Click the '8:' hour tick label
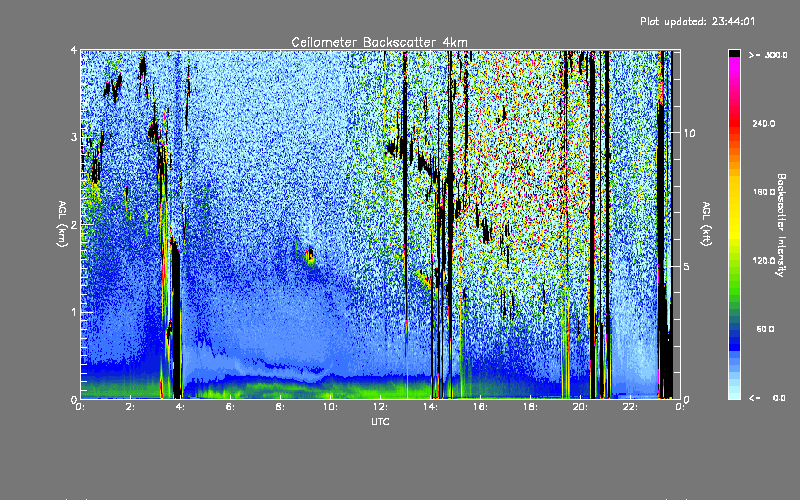This screenshot has height=500, width=800. pyautogui.click(x=281, y=407)
